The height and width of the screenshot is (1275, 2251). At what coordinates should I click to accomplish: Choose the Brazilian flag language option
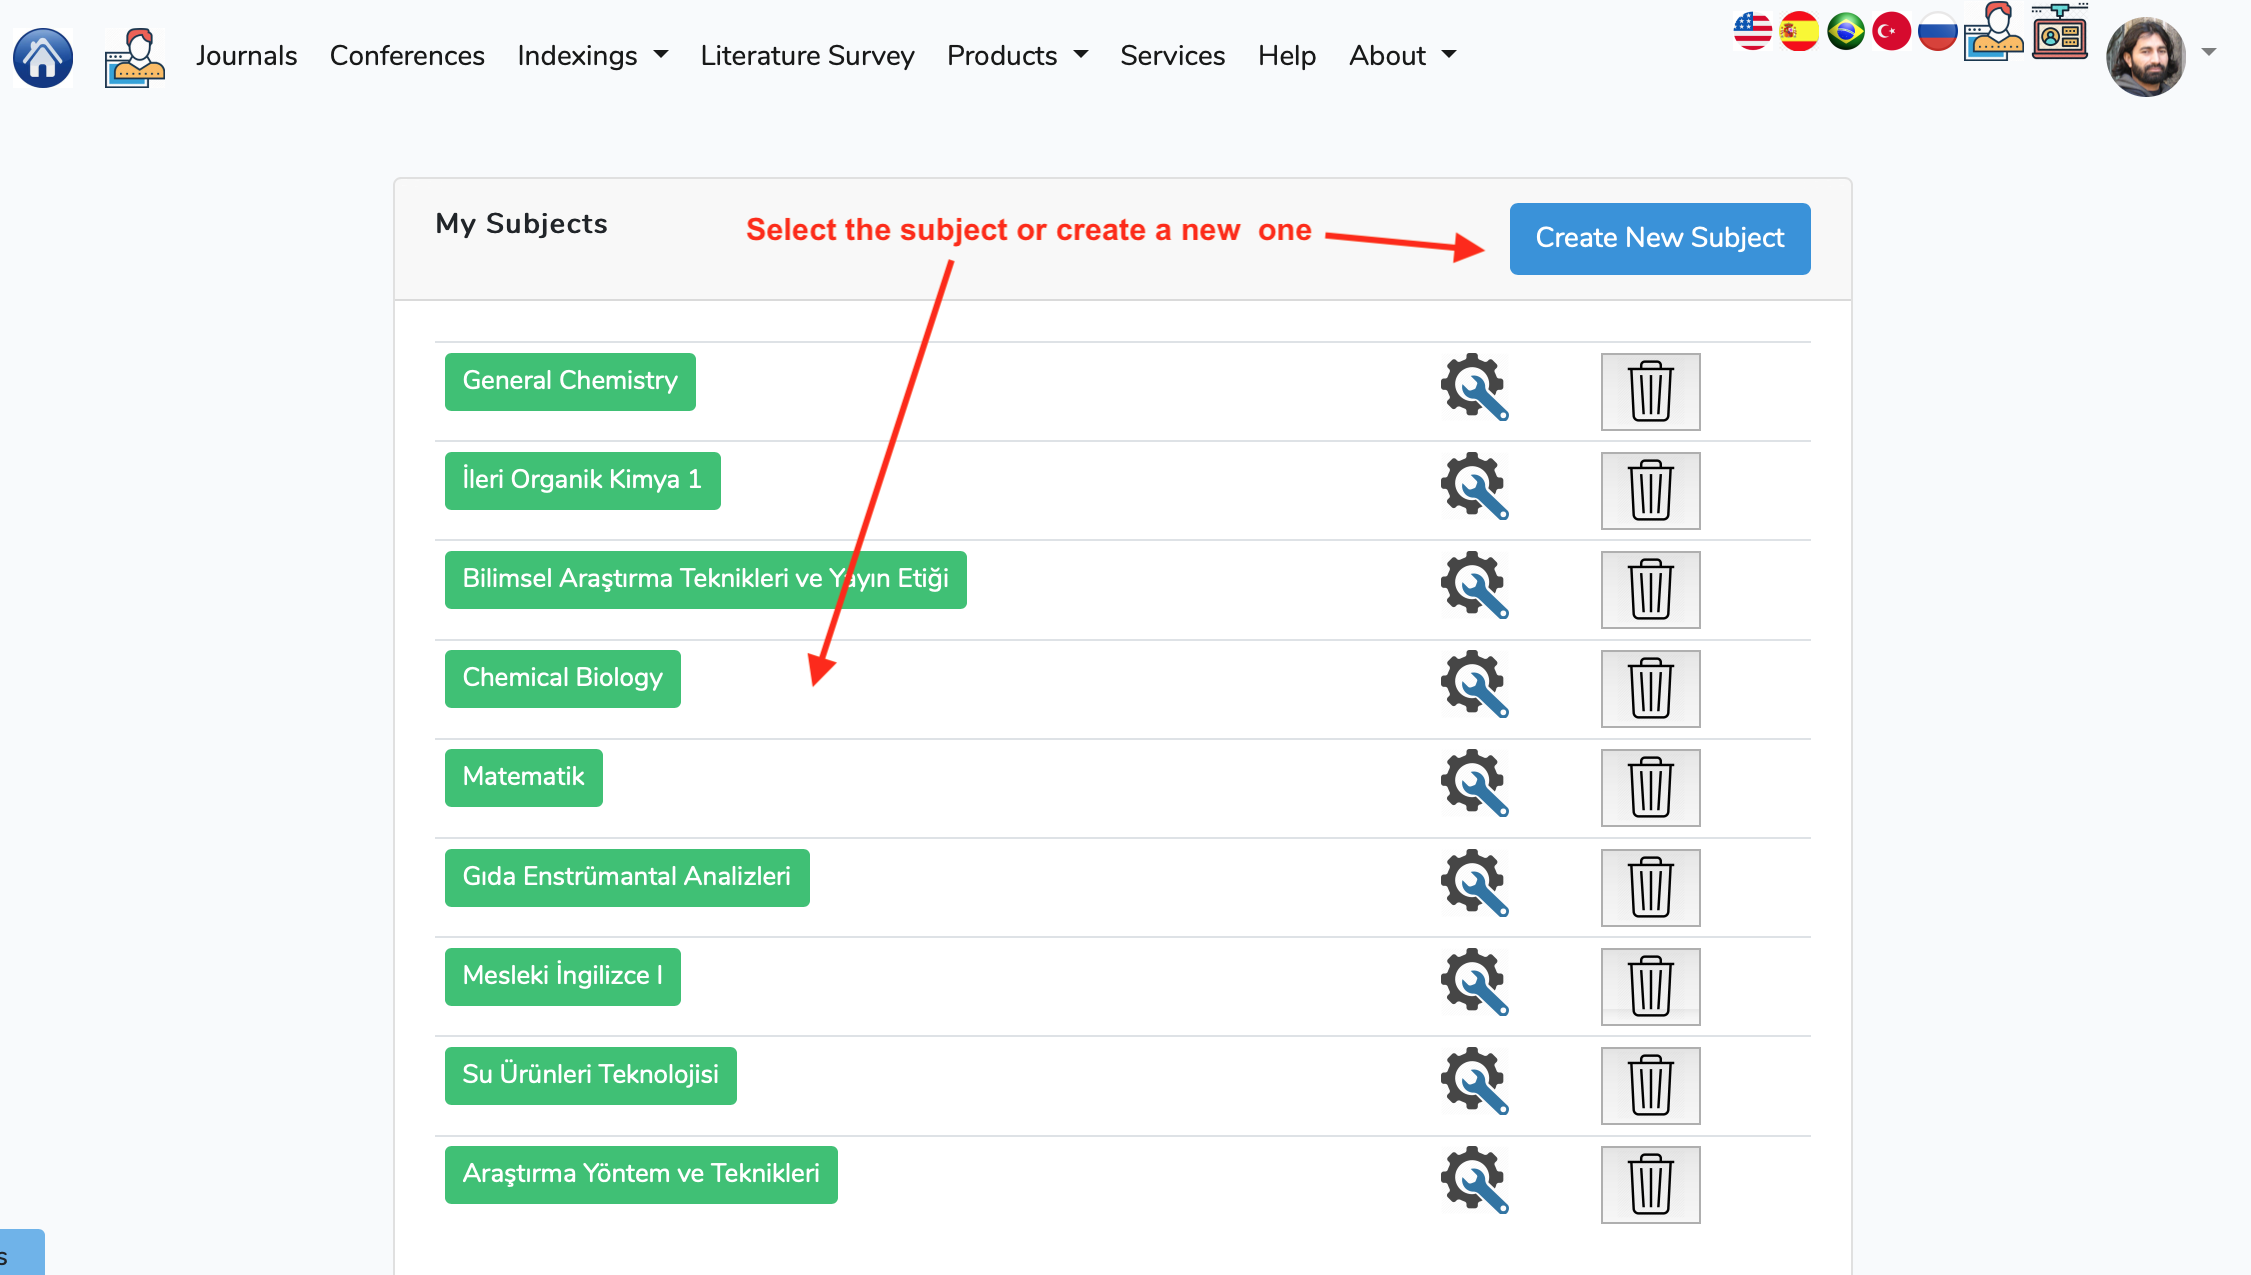point(1845,31)
